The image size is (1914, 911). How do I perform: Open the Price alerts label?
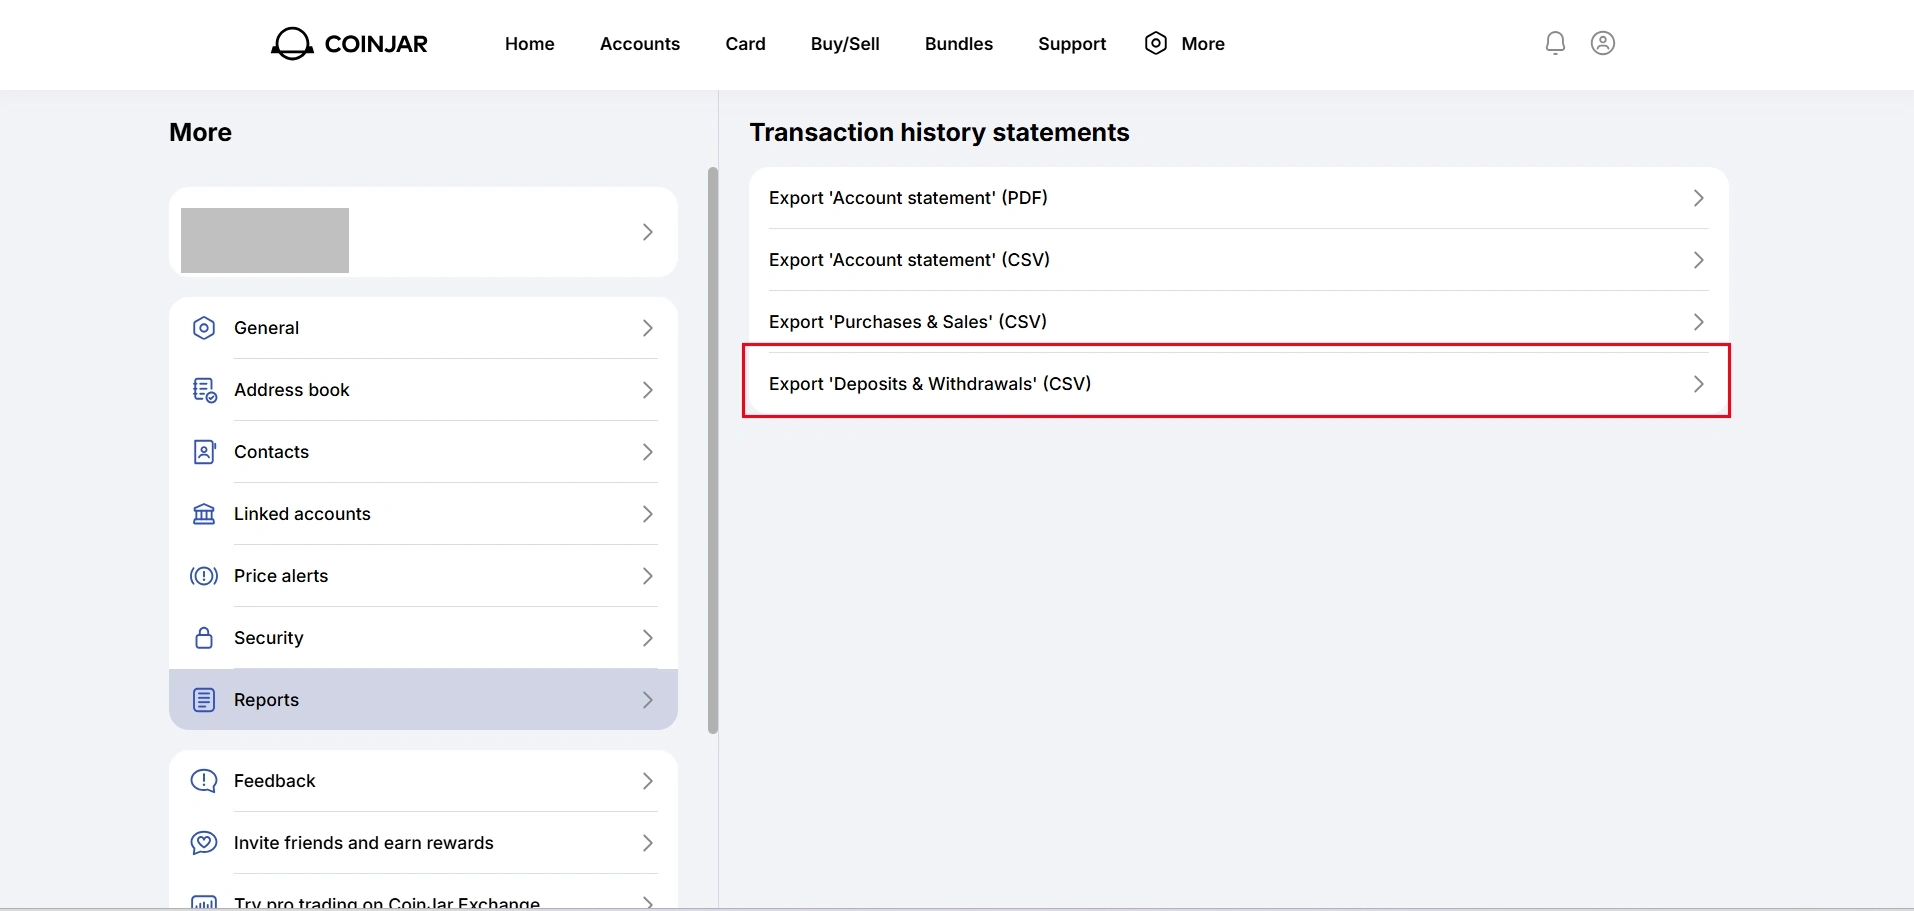[x=281, y=576]
